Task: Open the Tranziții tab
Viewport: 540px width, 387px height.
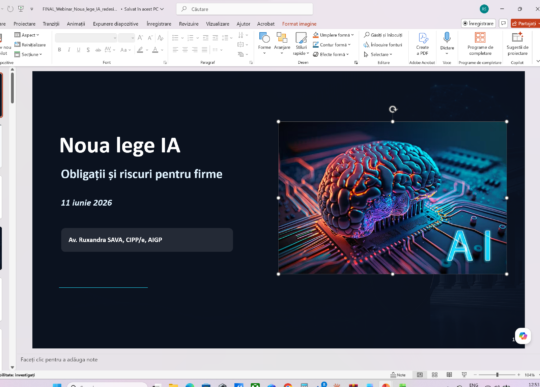Action: 51,24
